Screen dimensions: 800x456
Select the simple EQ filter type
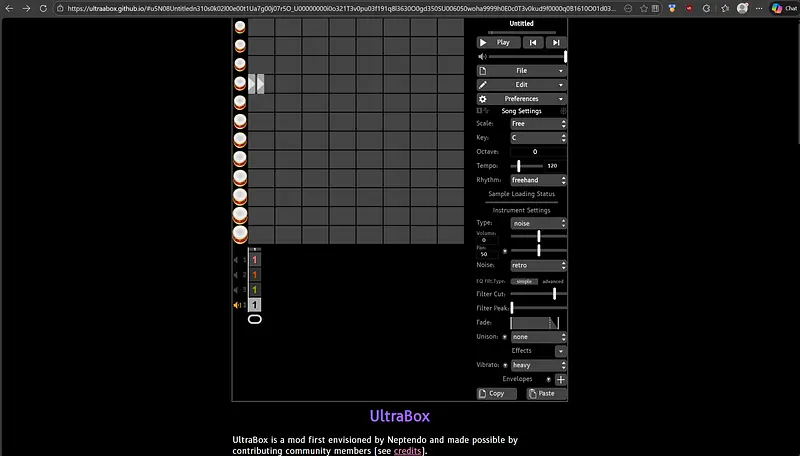(x=523, y=282)
